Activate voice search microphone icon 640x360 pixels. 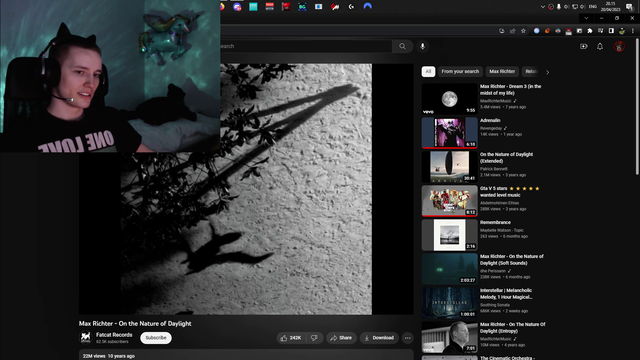pos(422,46)
